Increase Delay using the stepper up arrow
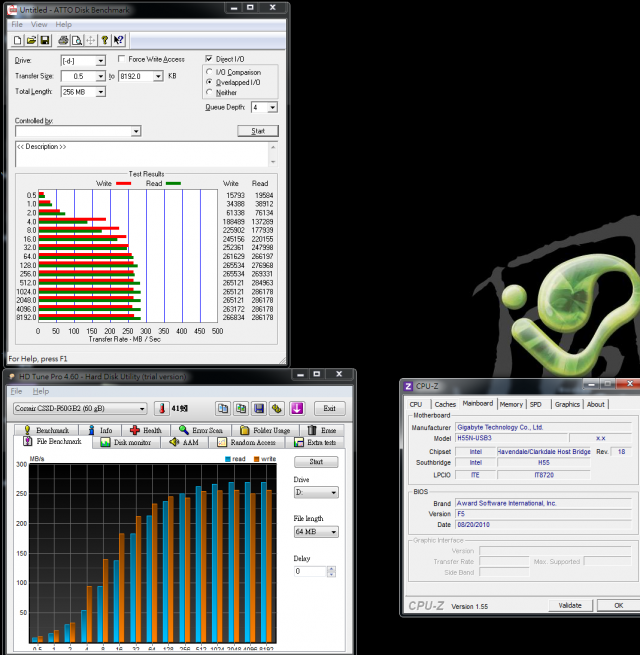The width and height of the screenshot is (640, 656). click(x=331, y=569)
